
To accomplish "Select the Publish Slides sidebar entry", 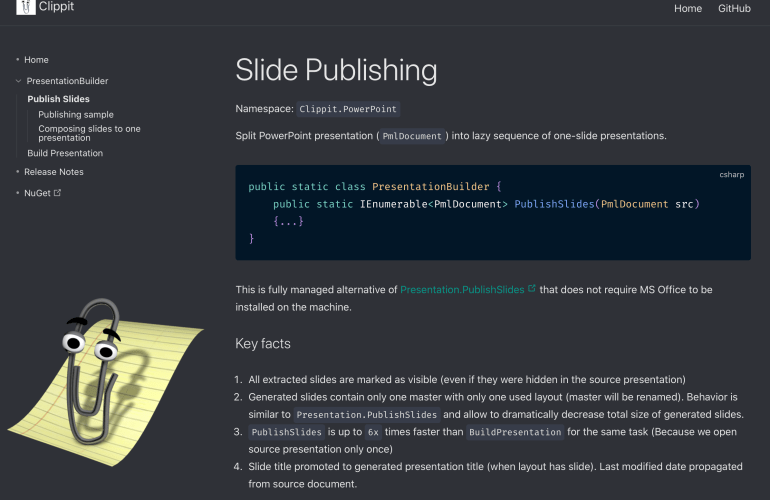I will pyautogui.click(x=58, y=99).
